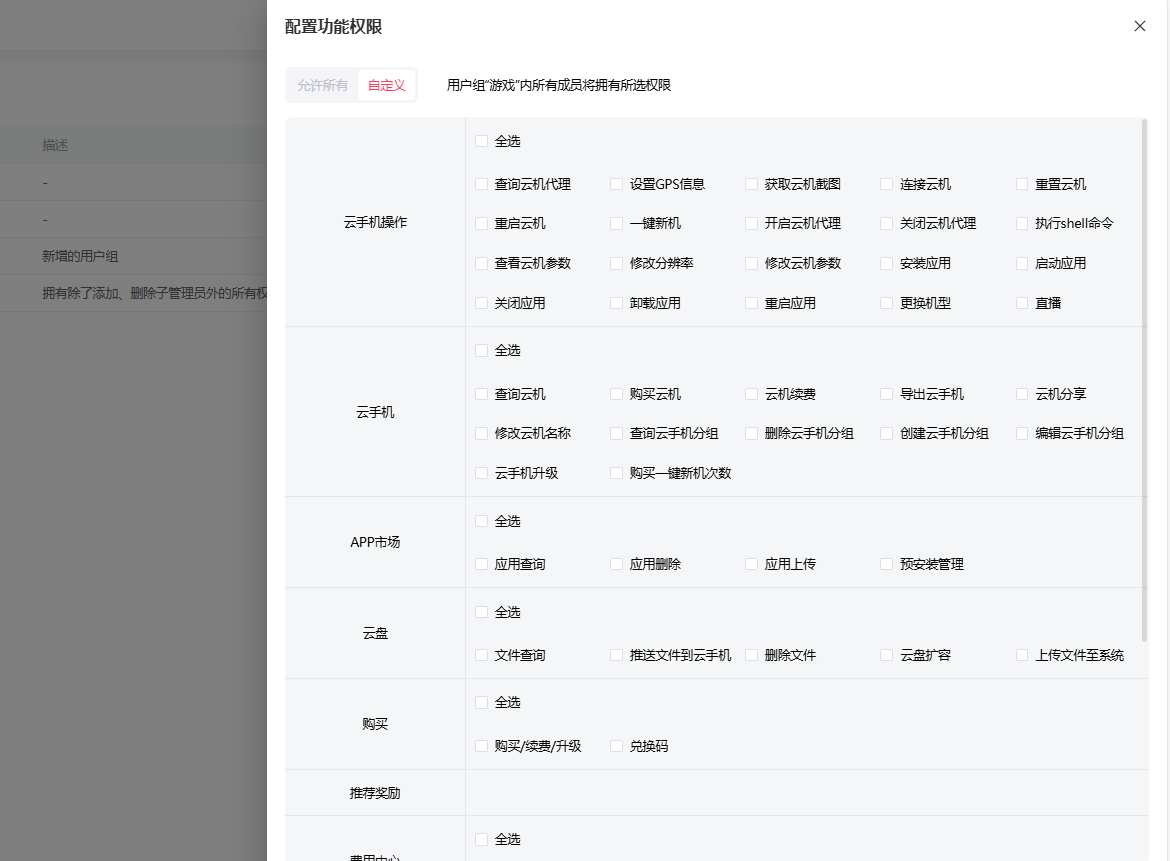This screenshot has width=1170, height=861.
Task: Check 全选 in the 云手机操作 section
Action: (482, 142)
